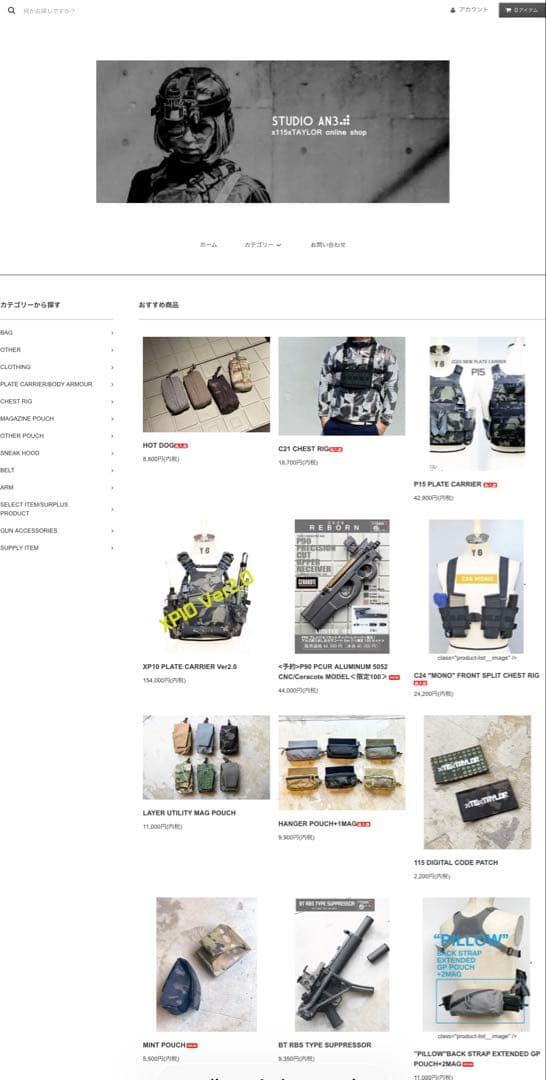The image size is (546, 1080).
Task: Open the お問い合わせ menu item
Action: point(328,245)
